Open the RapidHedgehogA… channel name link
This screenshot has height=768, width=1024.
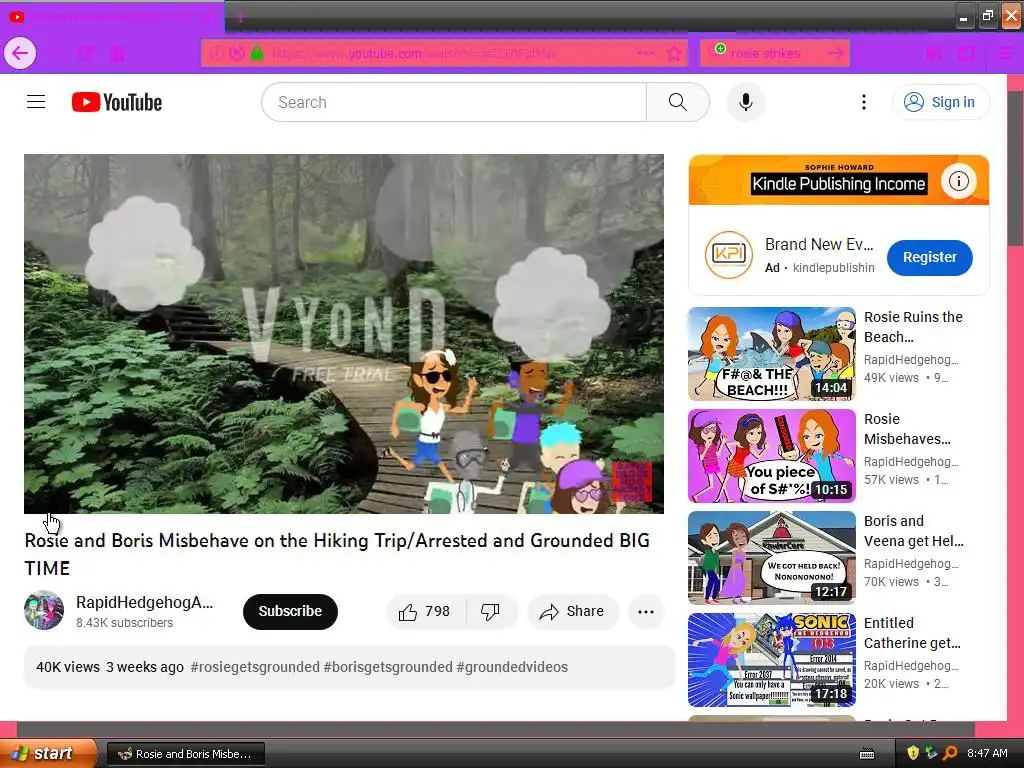pyautogui.click(x=144, y=602)
